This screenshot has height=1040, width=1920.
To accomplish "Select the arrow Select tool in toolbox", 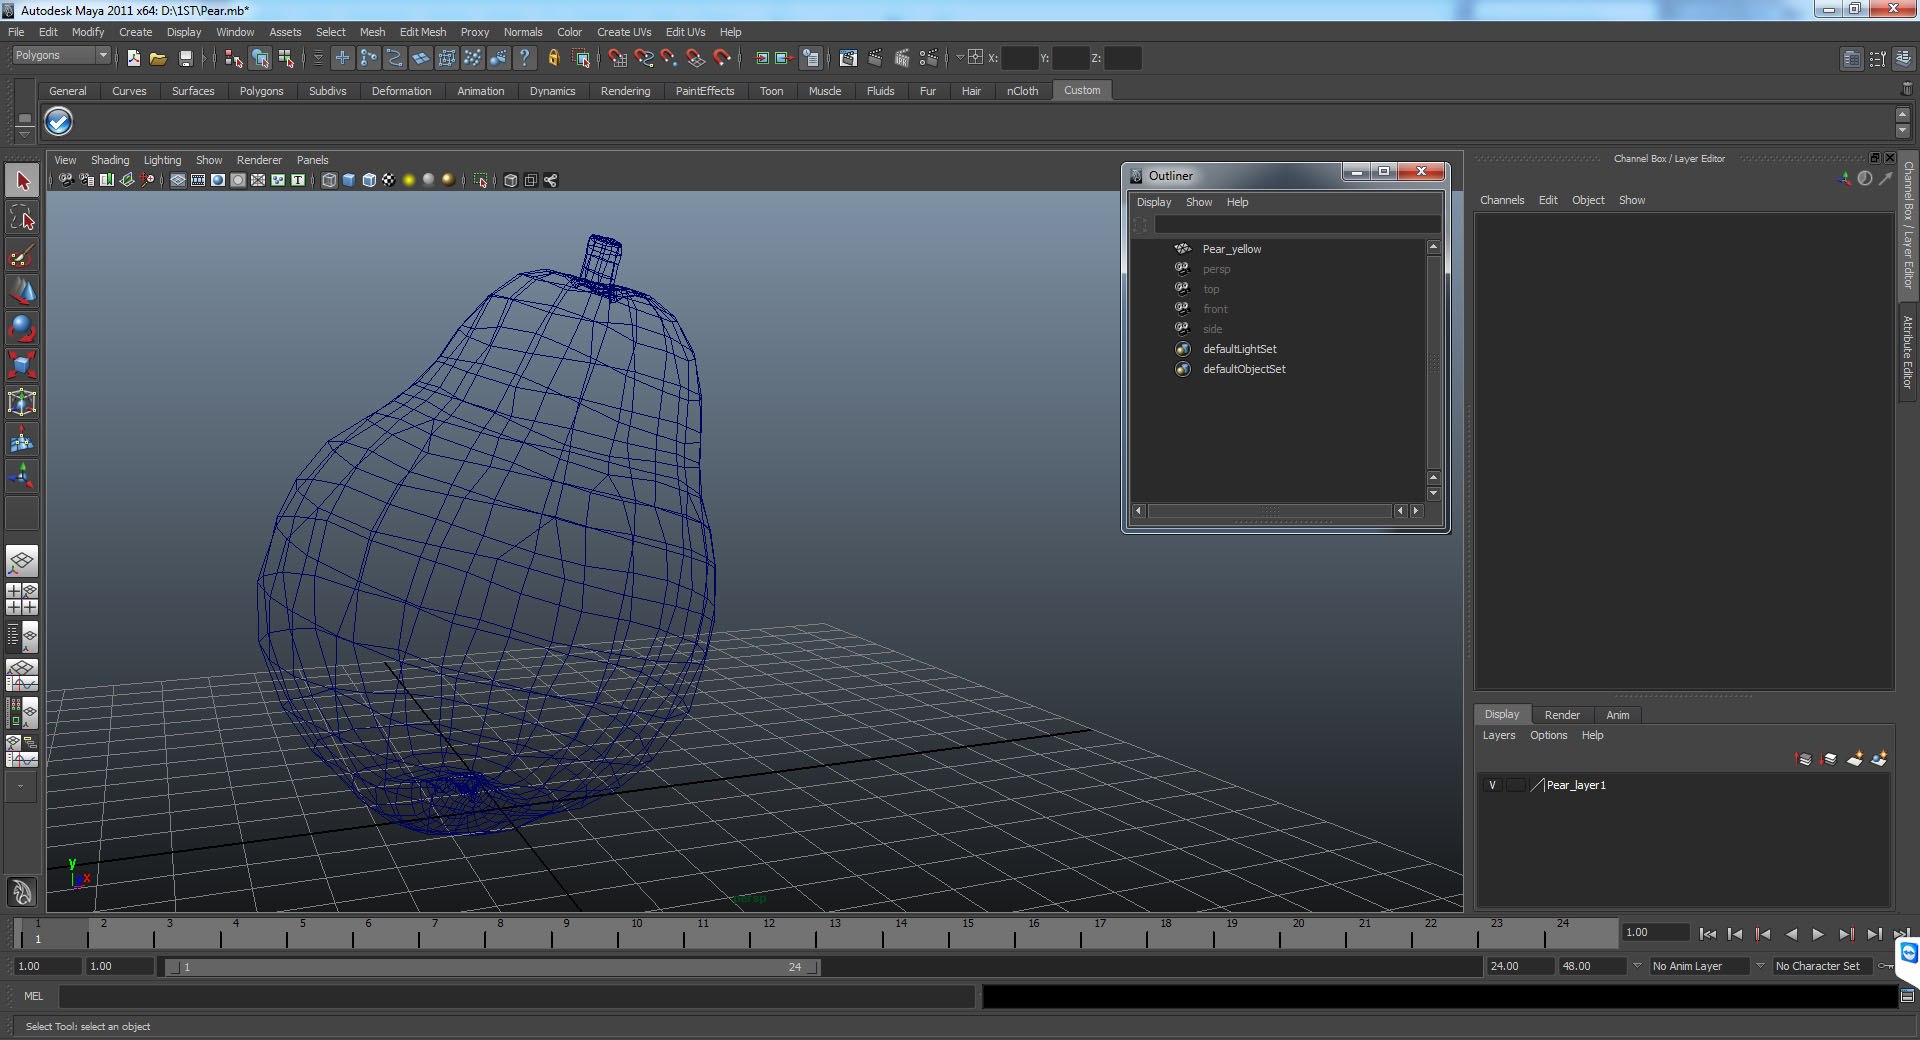I will tap(22, 181).
